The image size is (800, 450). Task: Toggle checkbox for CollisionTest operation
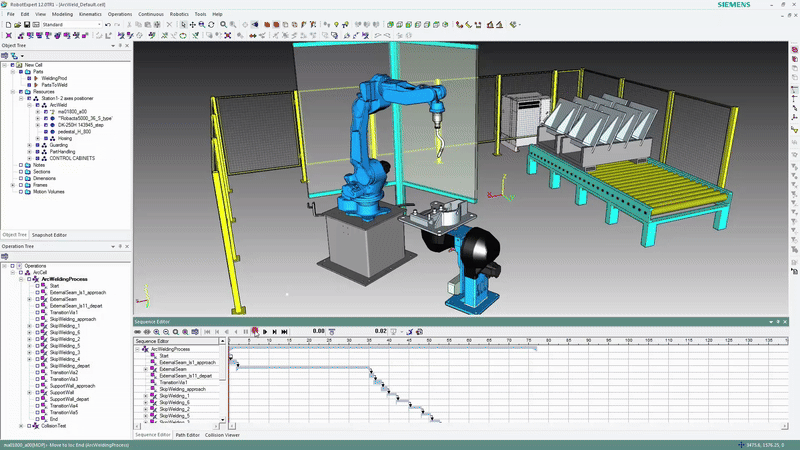click(x=29, y=426)
